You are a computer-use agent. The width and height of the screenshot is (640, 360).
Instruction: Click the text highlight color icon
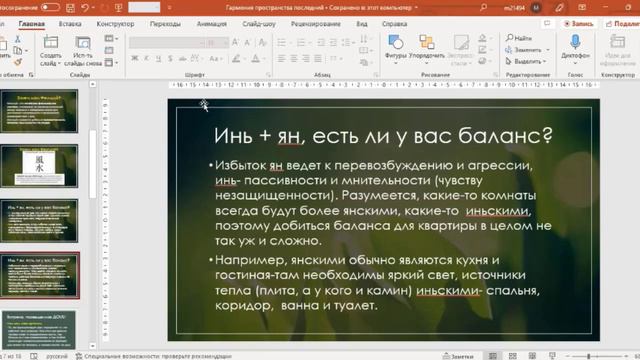(236, 59)
